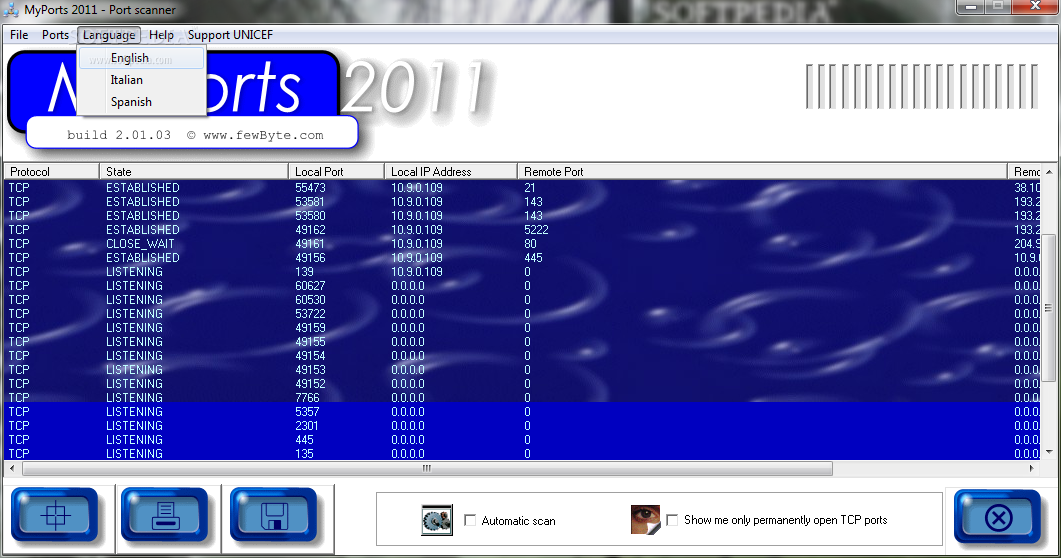Select row with local port 49152
Viewport: 1061px width, 558px height.
[523, 383]
